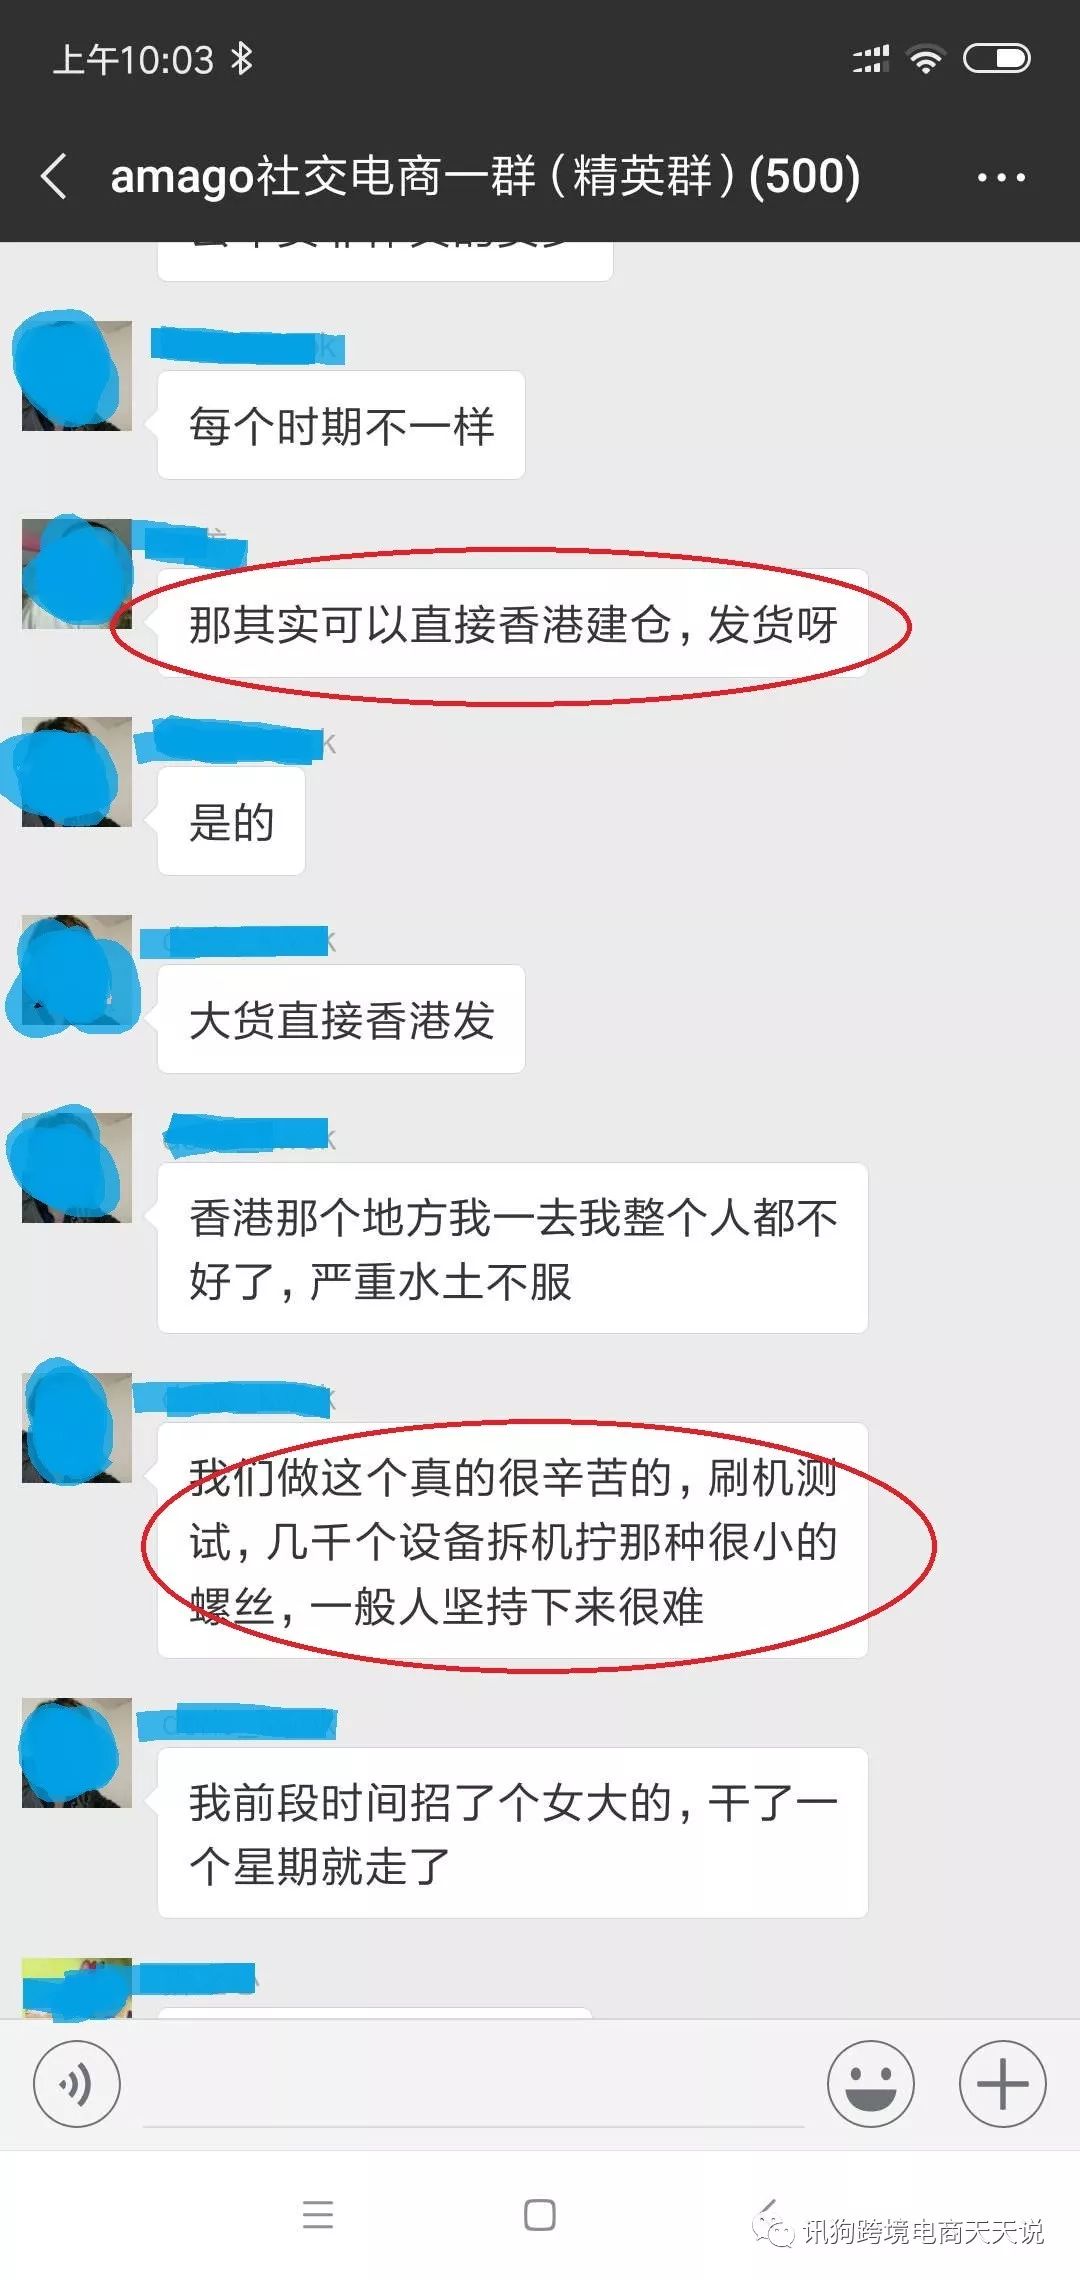
Task: Tap the Android recent-apps menu icon
Action: click(x=318, y=2214)
